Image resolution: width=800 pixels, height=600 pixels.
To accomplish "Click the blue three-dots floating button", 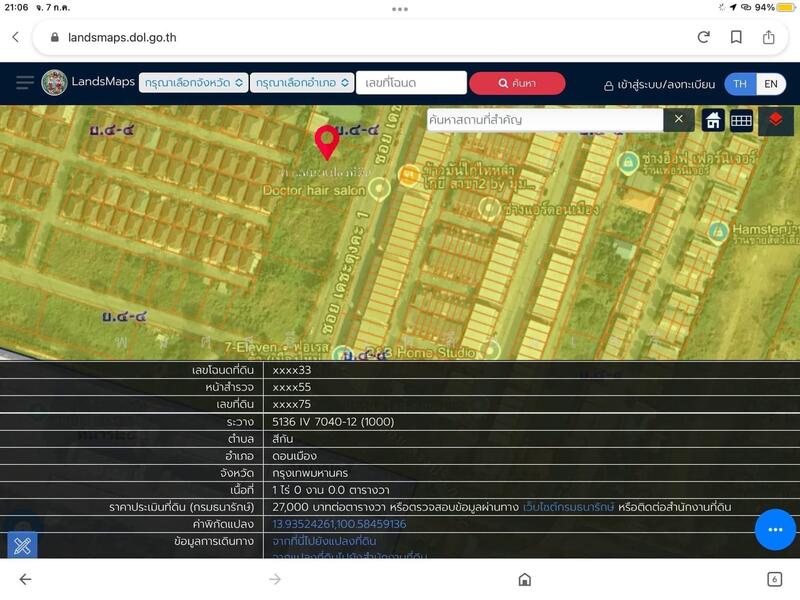I will coord(775,529).
